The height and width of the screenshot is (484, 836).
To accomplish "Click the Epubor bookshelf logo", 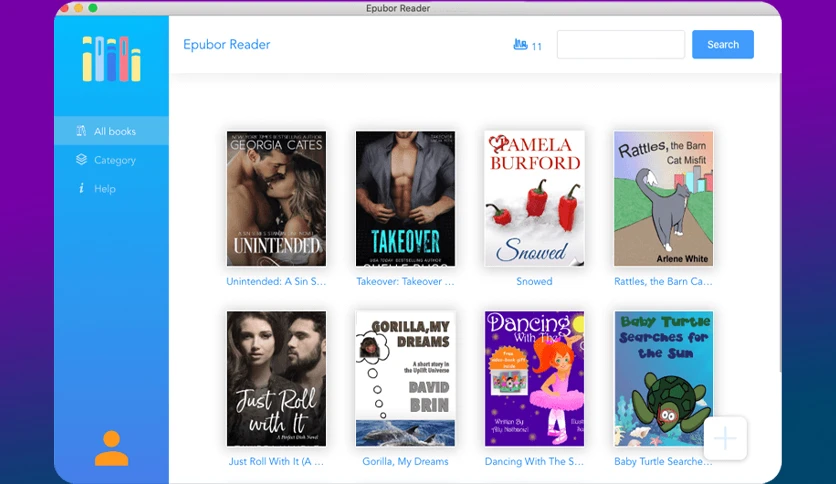I will [x=111, y=59].
